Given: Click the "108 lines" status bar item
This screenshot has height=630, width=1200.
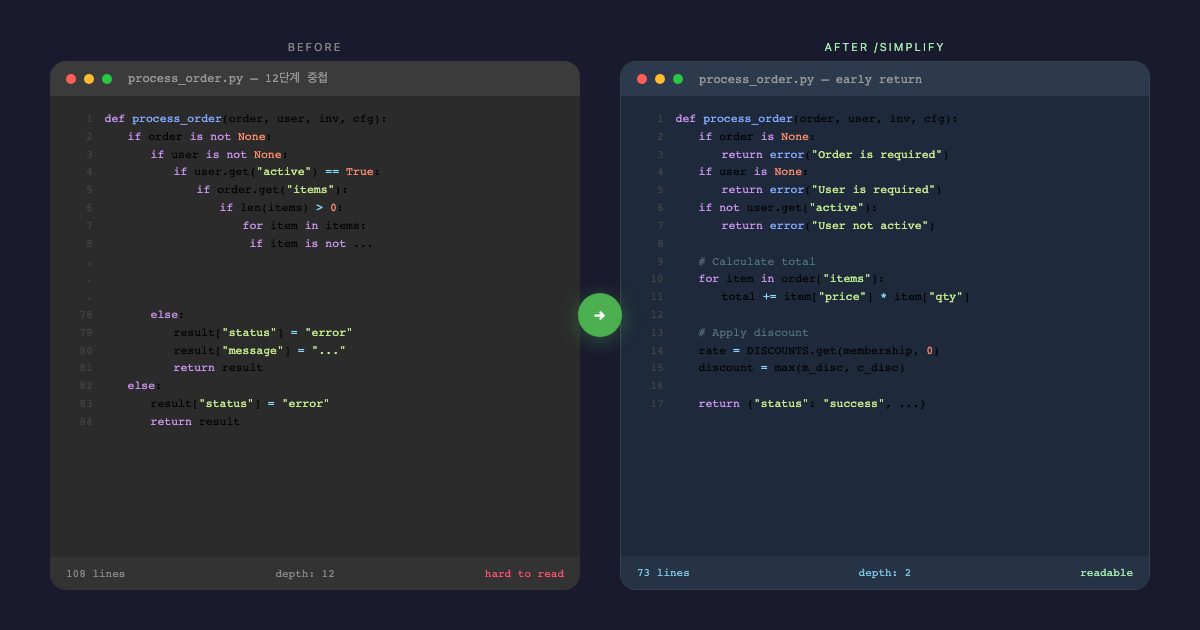Looking at the screenshot, I should (x=96, y=574).
